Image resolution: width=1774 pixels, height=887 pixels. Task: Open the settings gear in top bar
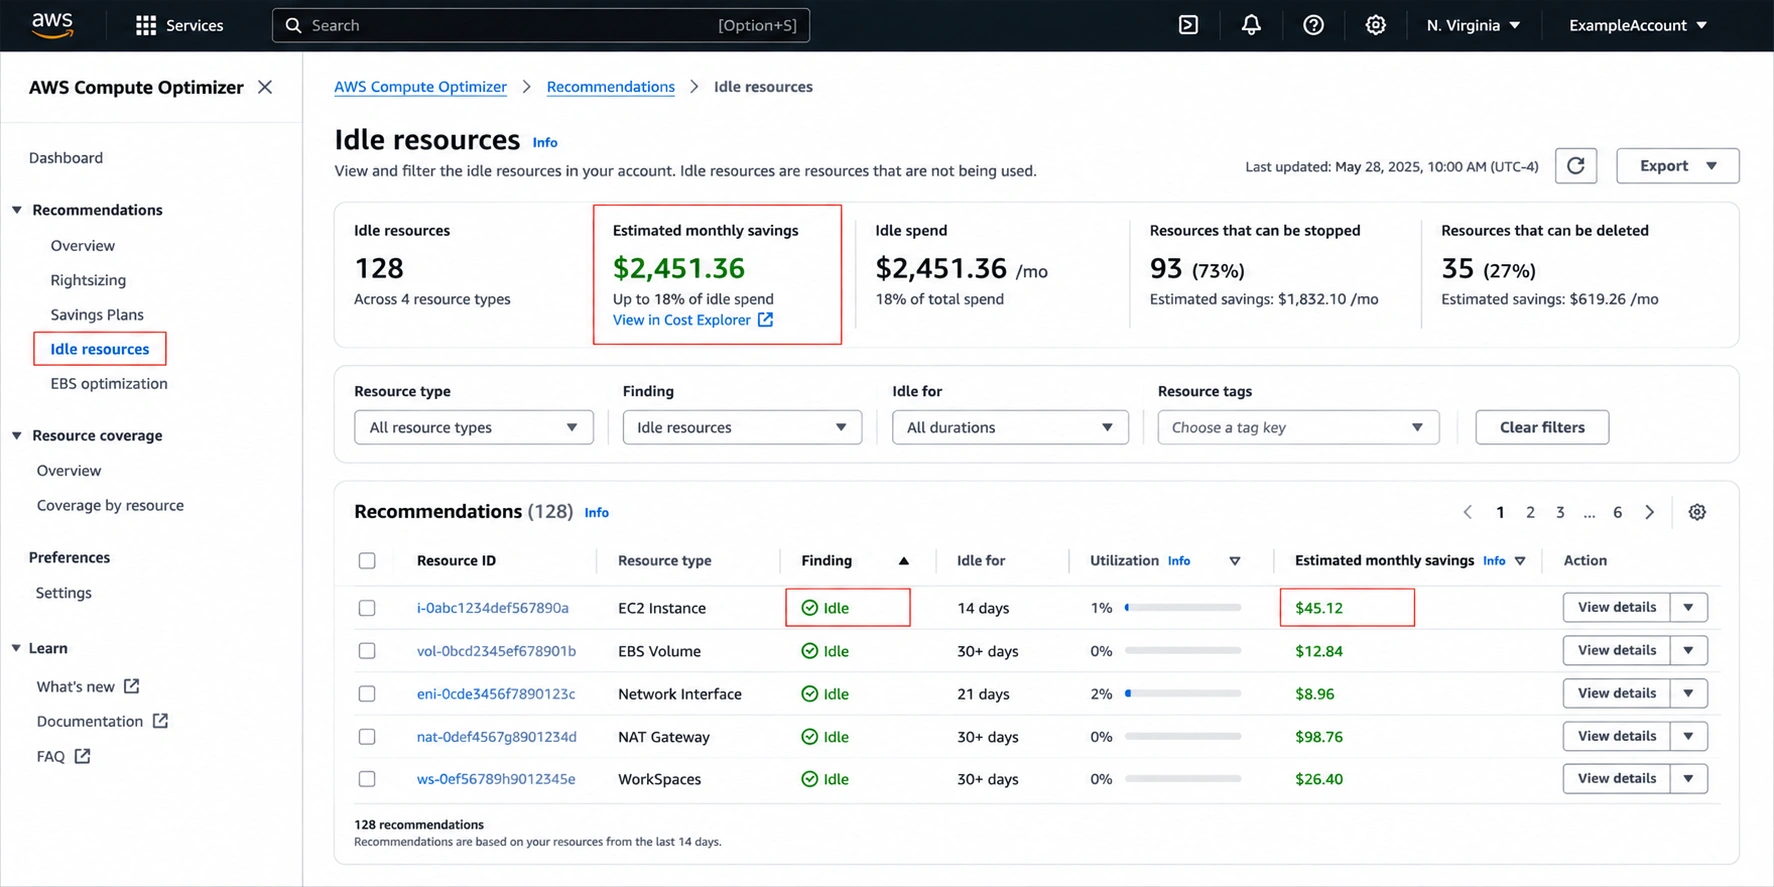(1376, 25)
